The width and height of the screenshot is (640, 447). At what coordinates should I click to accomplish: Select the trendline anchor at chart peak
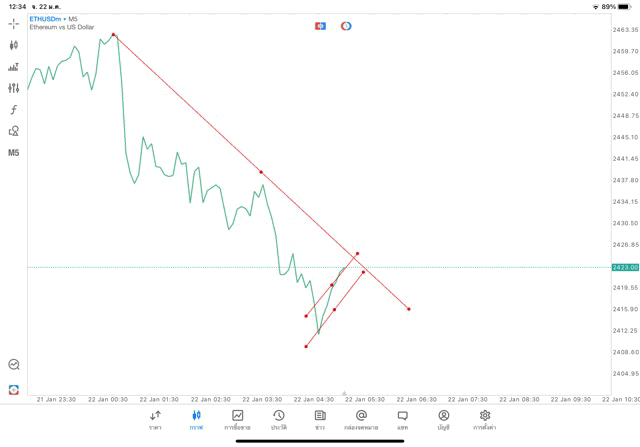pos(114,35)
